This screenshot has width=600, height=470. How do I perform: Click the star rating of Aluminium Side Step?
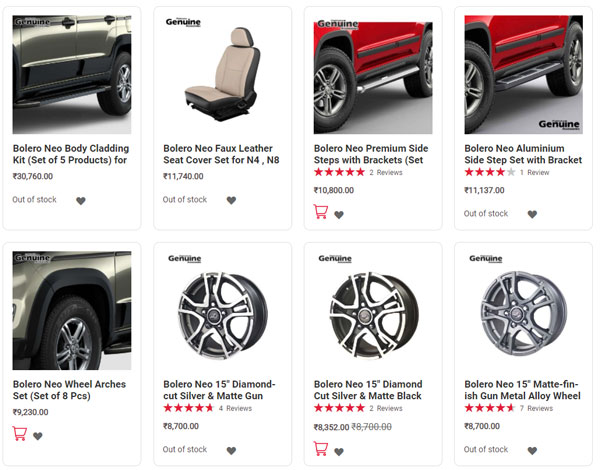pyautogui.click(x=489, y=172)
